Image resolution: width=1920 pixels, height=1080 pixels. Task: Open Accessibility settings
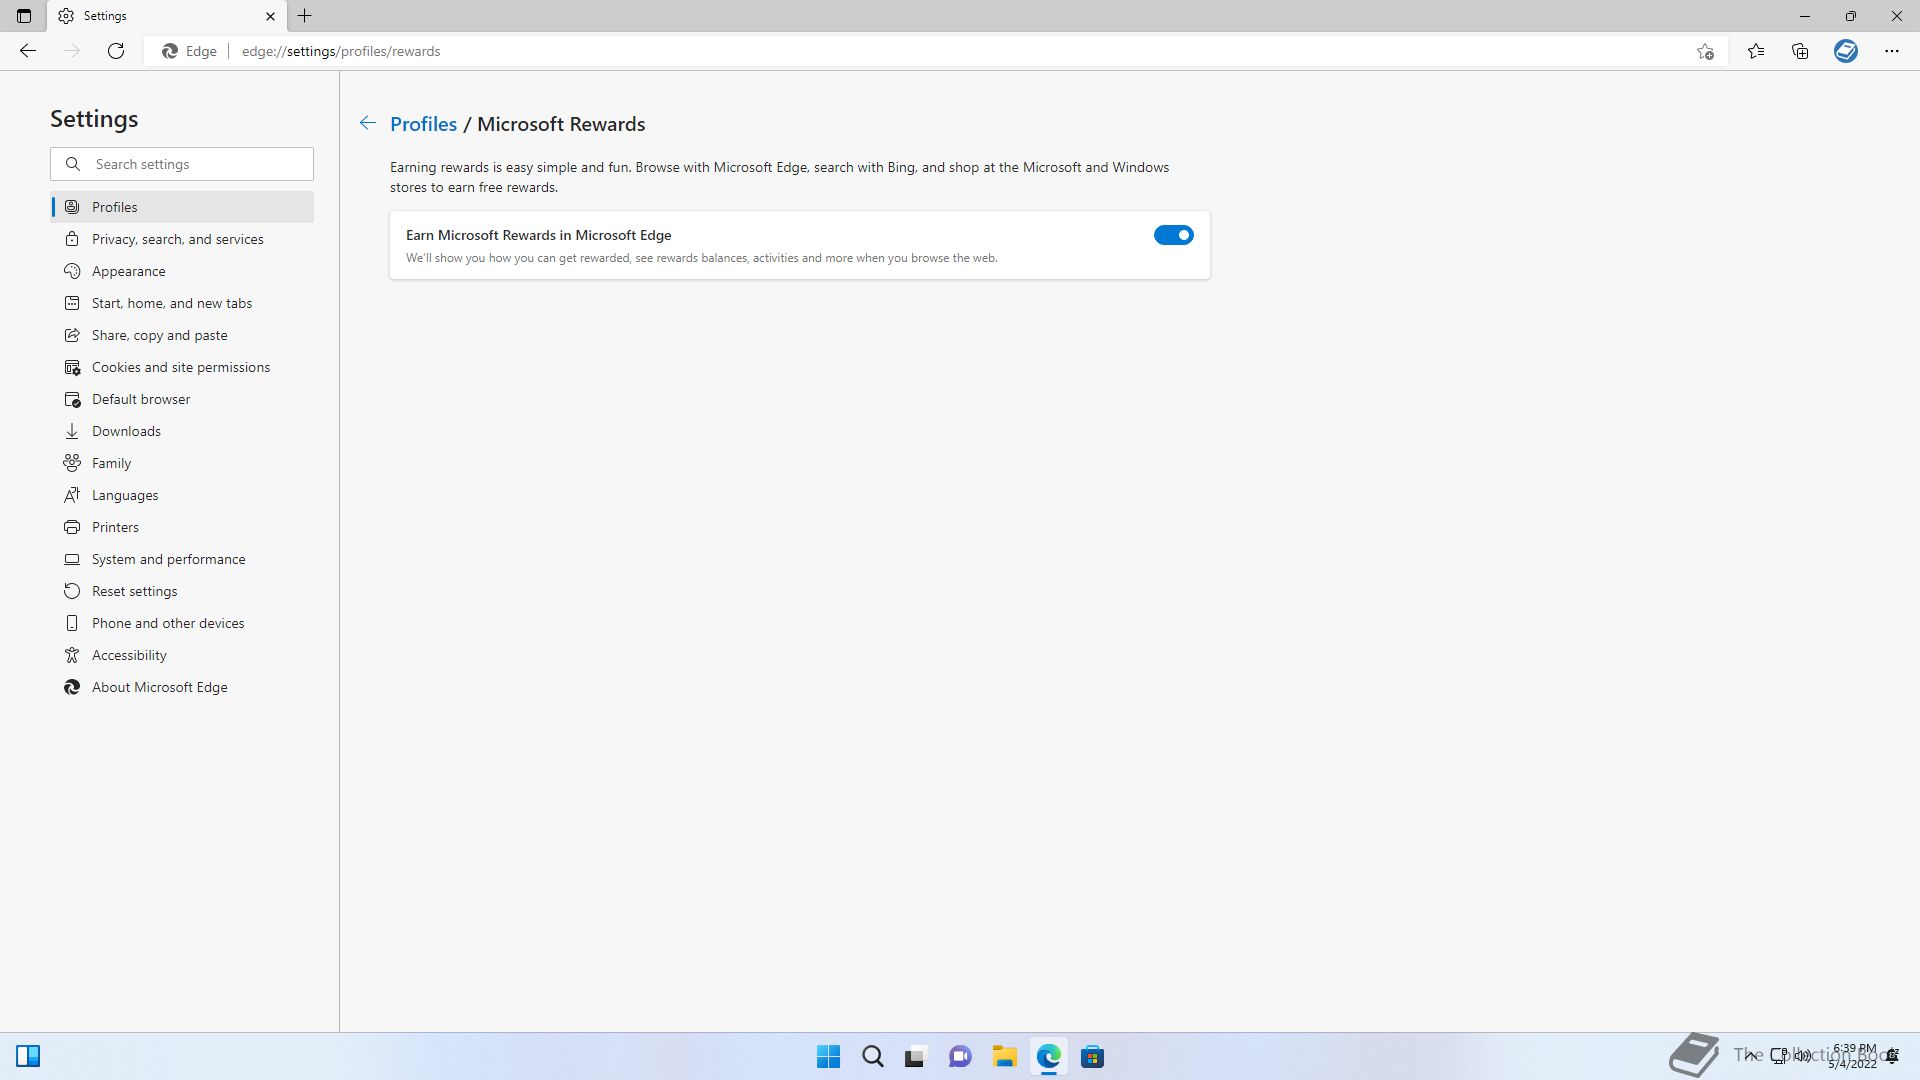(182, 655)
